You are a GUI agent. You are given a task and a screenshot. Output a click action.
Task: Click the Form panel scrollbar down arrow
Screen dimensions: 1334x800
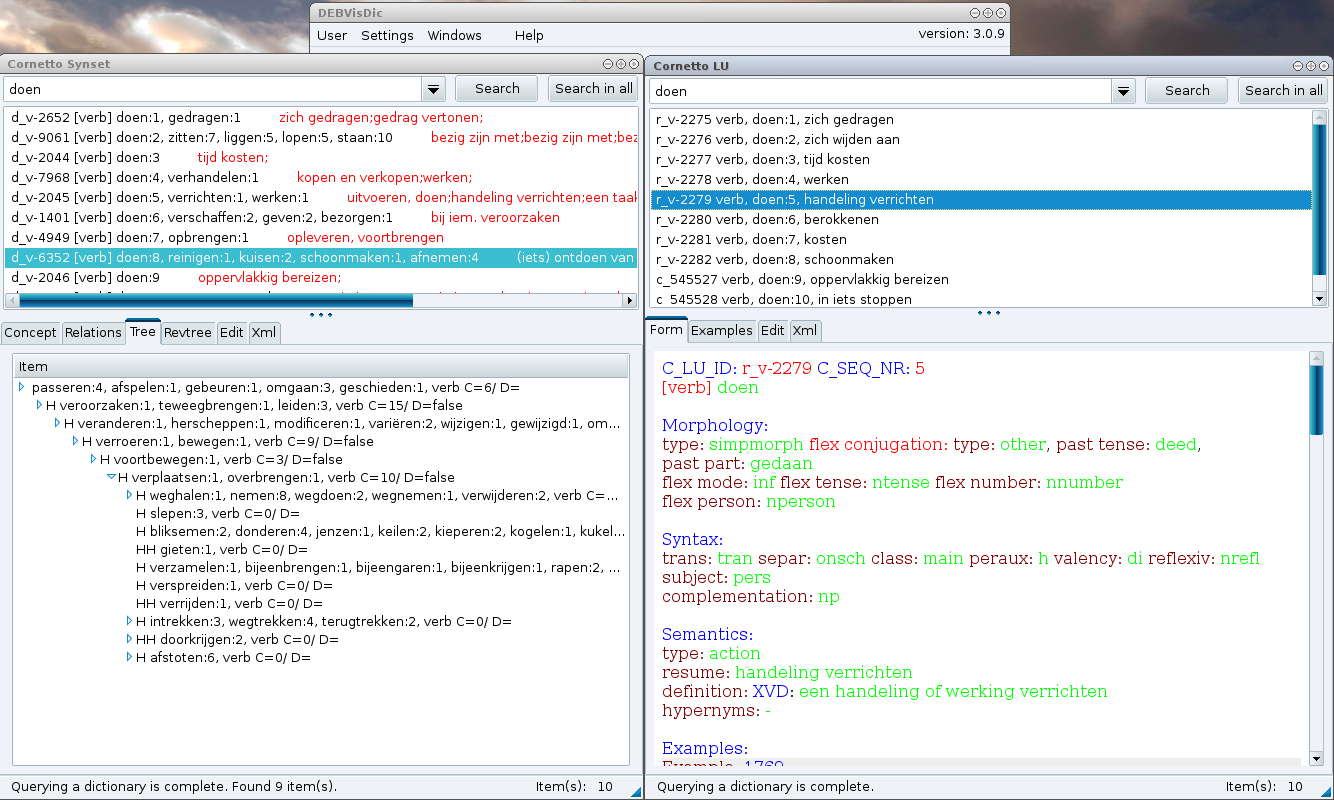[x=1316, y=761]
